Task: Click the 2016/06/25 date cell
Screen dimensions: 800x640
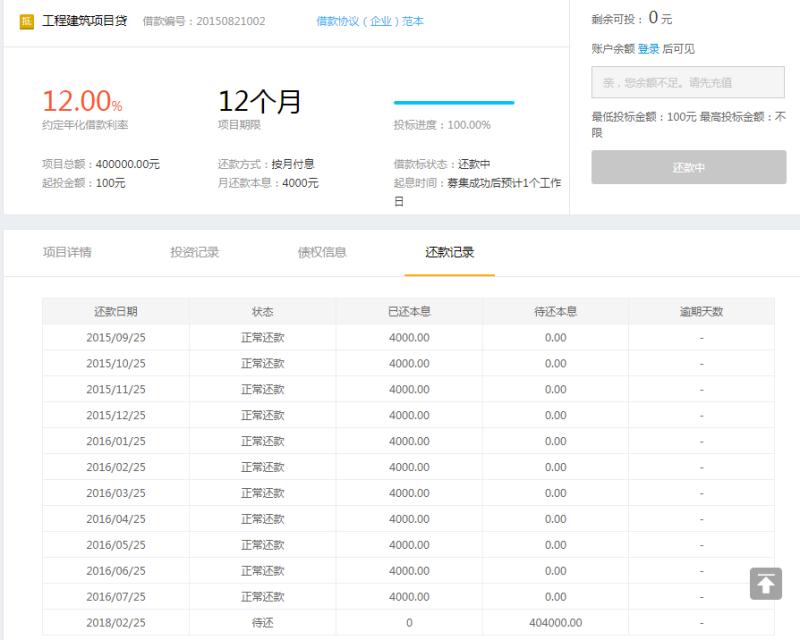Action: point(116,571)
